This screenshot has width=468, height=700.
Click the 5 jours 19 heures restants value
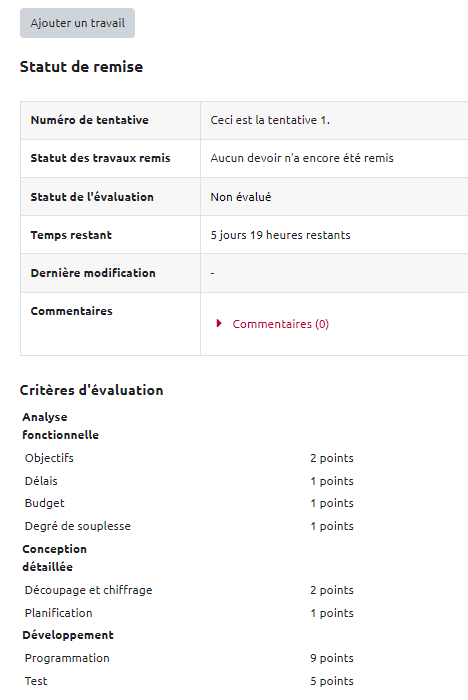click(280, 235)
